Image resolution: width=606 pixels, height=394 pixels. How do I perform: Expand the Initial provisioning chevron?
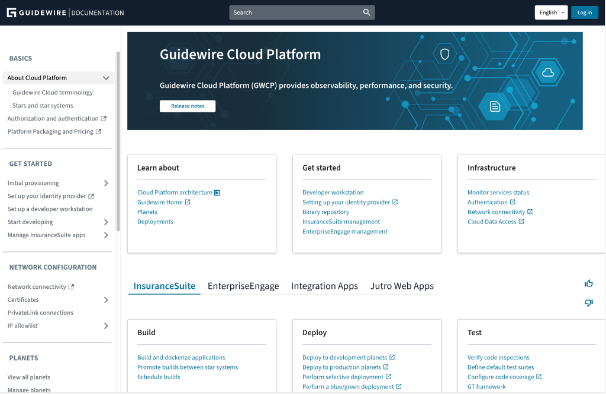[106, 183]
